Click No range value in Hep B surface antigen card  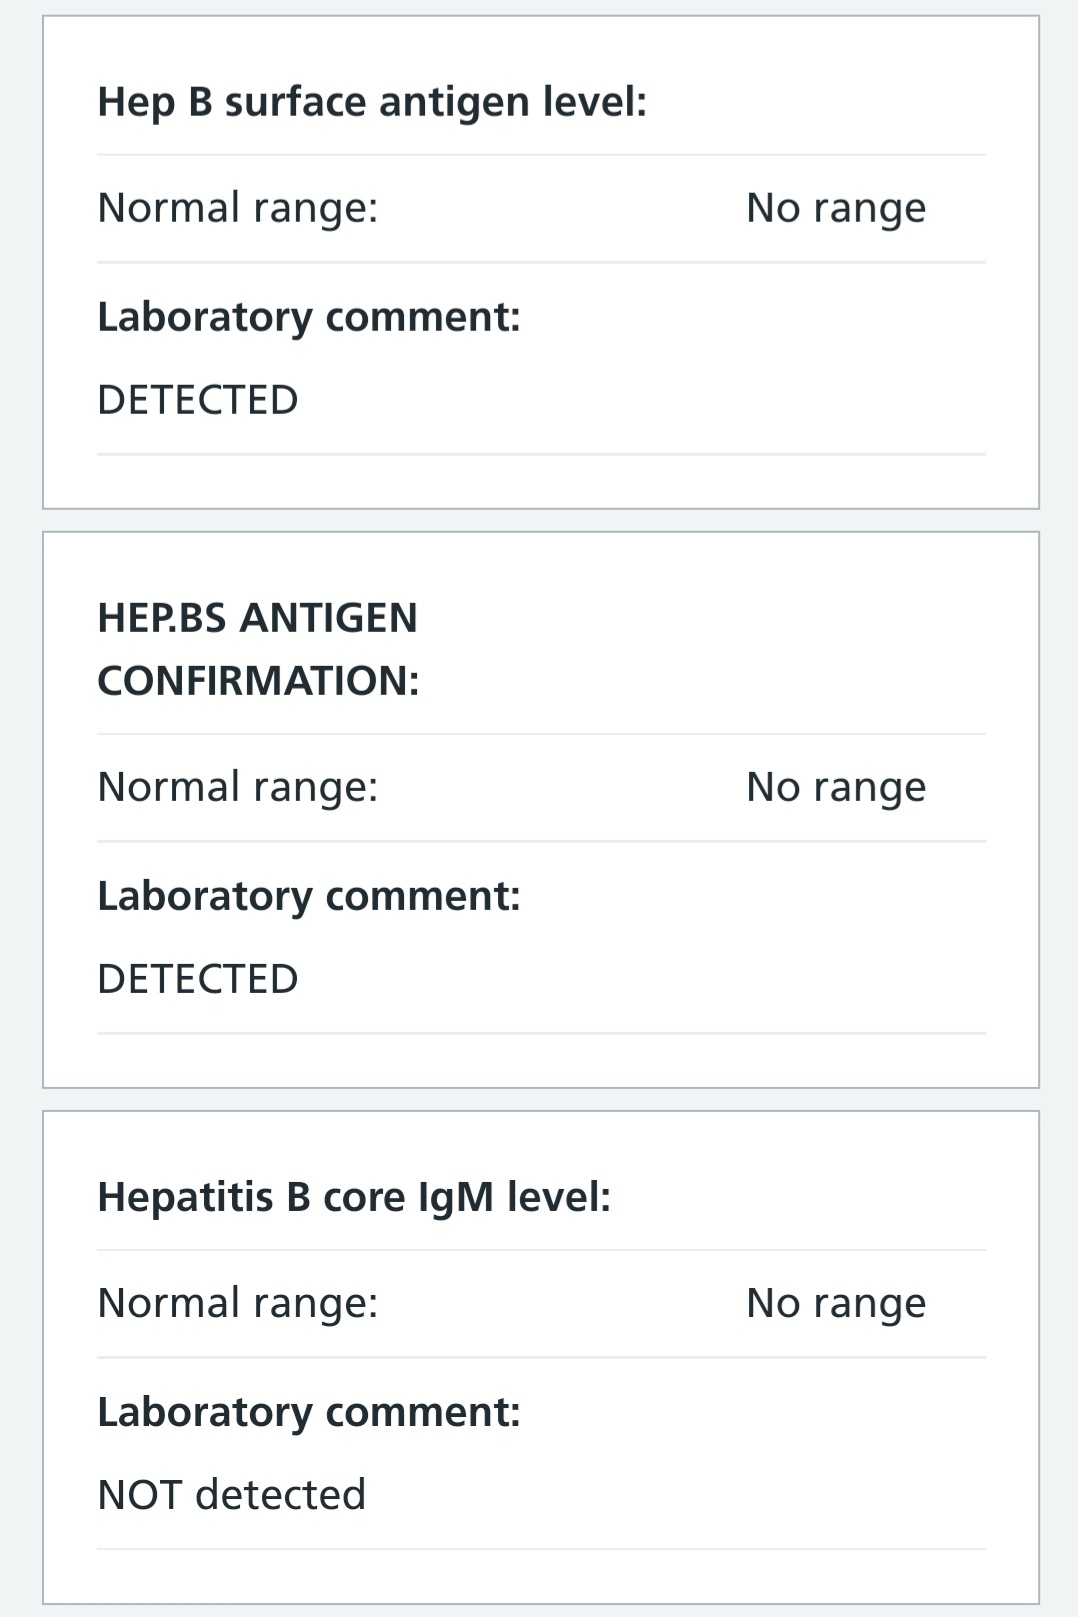836,208
